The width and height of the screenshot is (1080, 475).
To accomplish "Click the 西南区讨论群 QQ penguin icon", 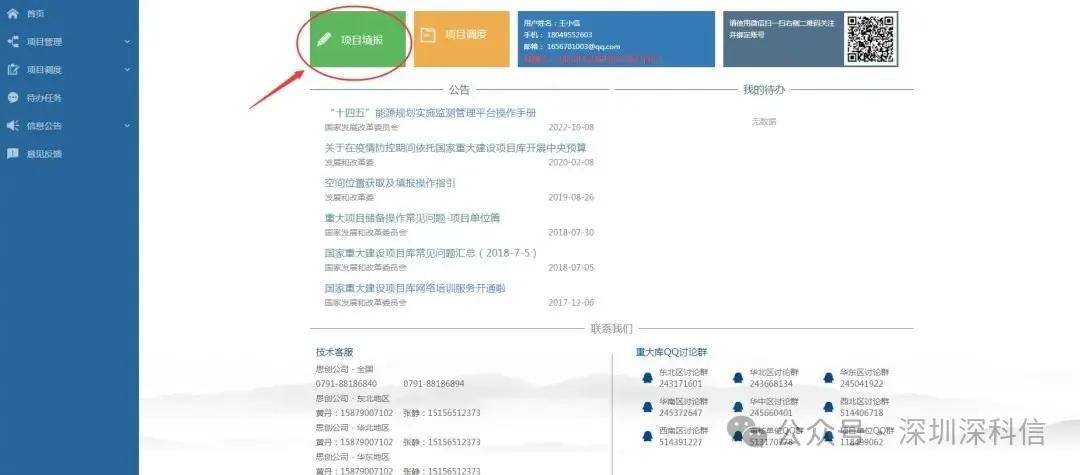I will click(x=647, y=436).
